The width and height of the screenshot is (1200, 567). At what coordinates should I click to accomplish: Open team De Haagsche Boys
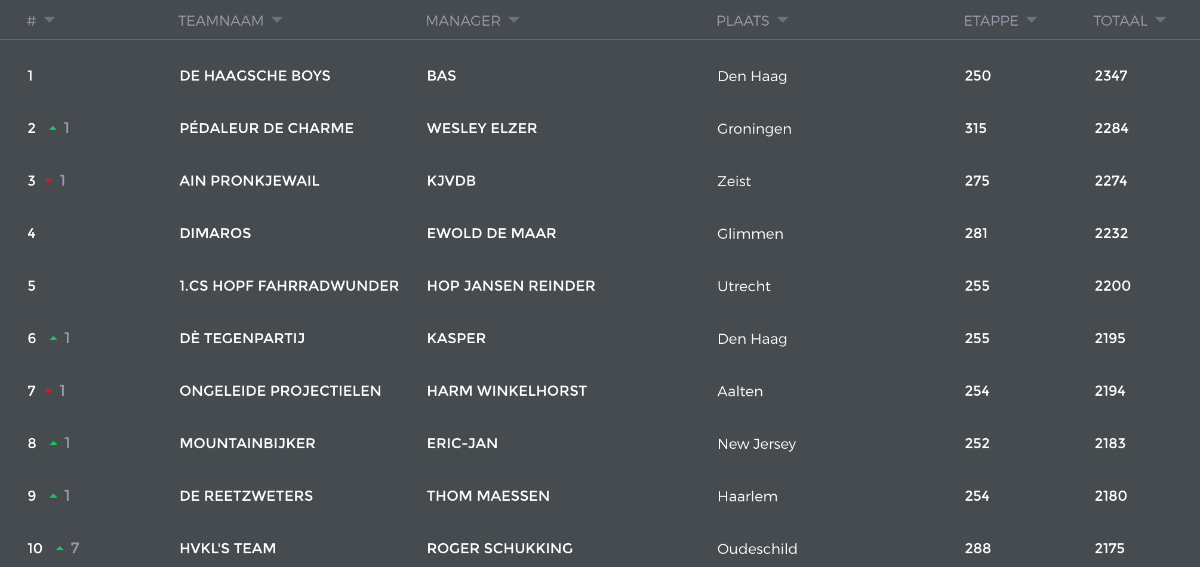pyautogui.click(x=255, y=76)
